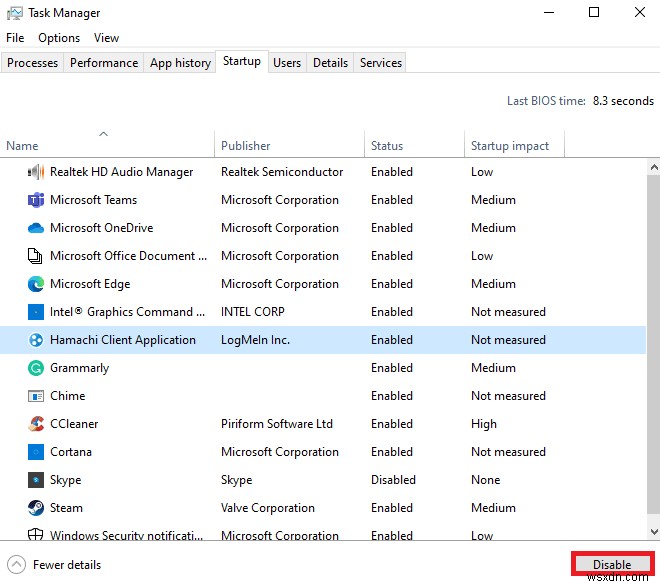Collapse view with Fewer details arrow
This screenshot has height=587, width=660.
click(16, 565)
